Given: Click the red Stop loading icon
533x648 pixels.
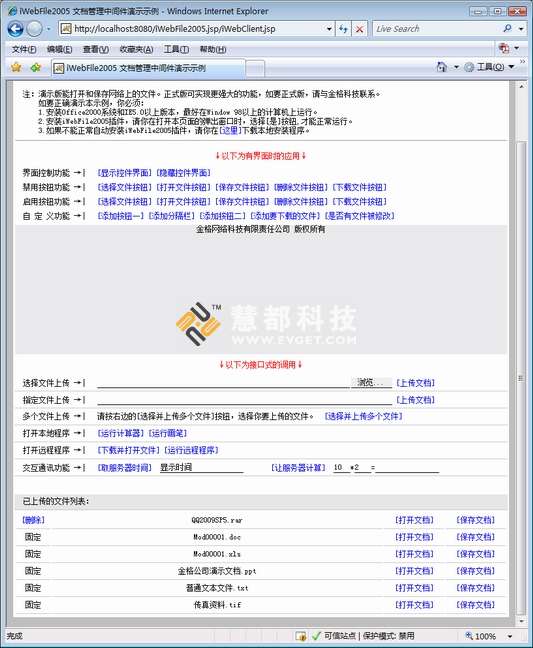Looking at the screenshot, I should tap(359, 29).
